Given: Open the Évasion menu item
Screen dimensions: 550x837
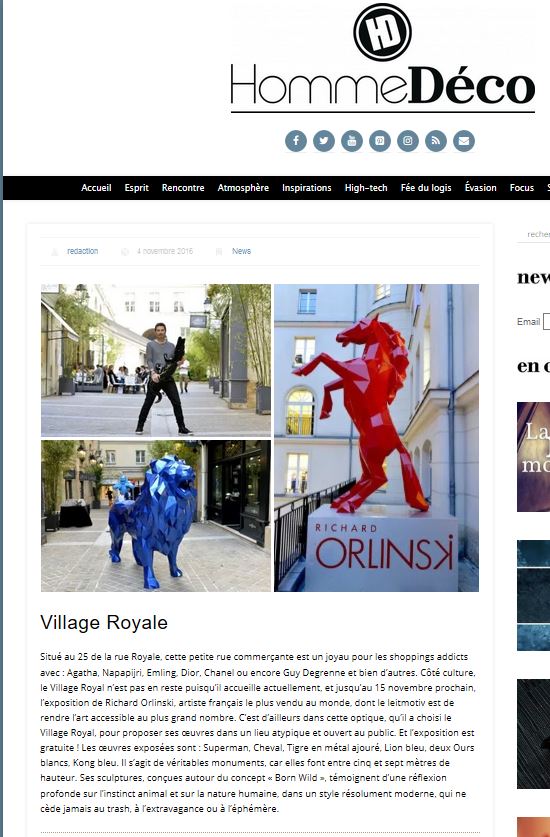Looking at the screenshot, I should [x=481, y=187].
